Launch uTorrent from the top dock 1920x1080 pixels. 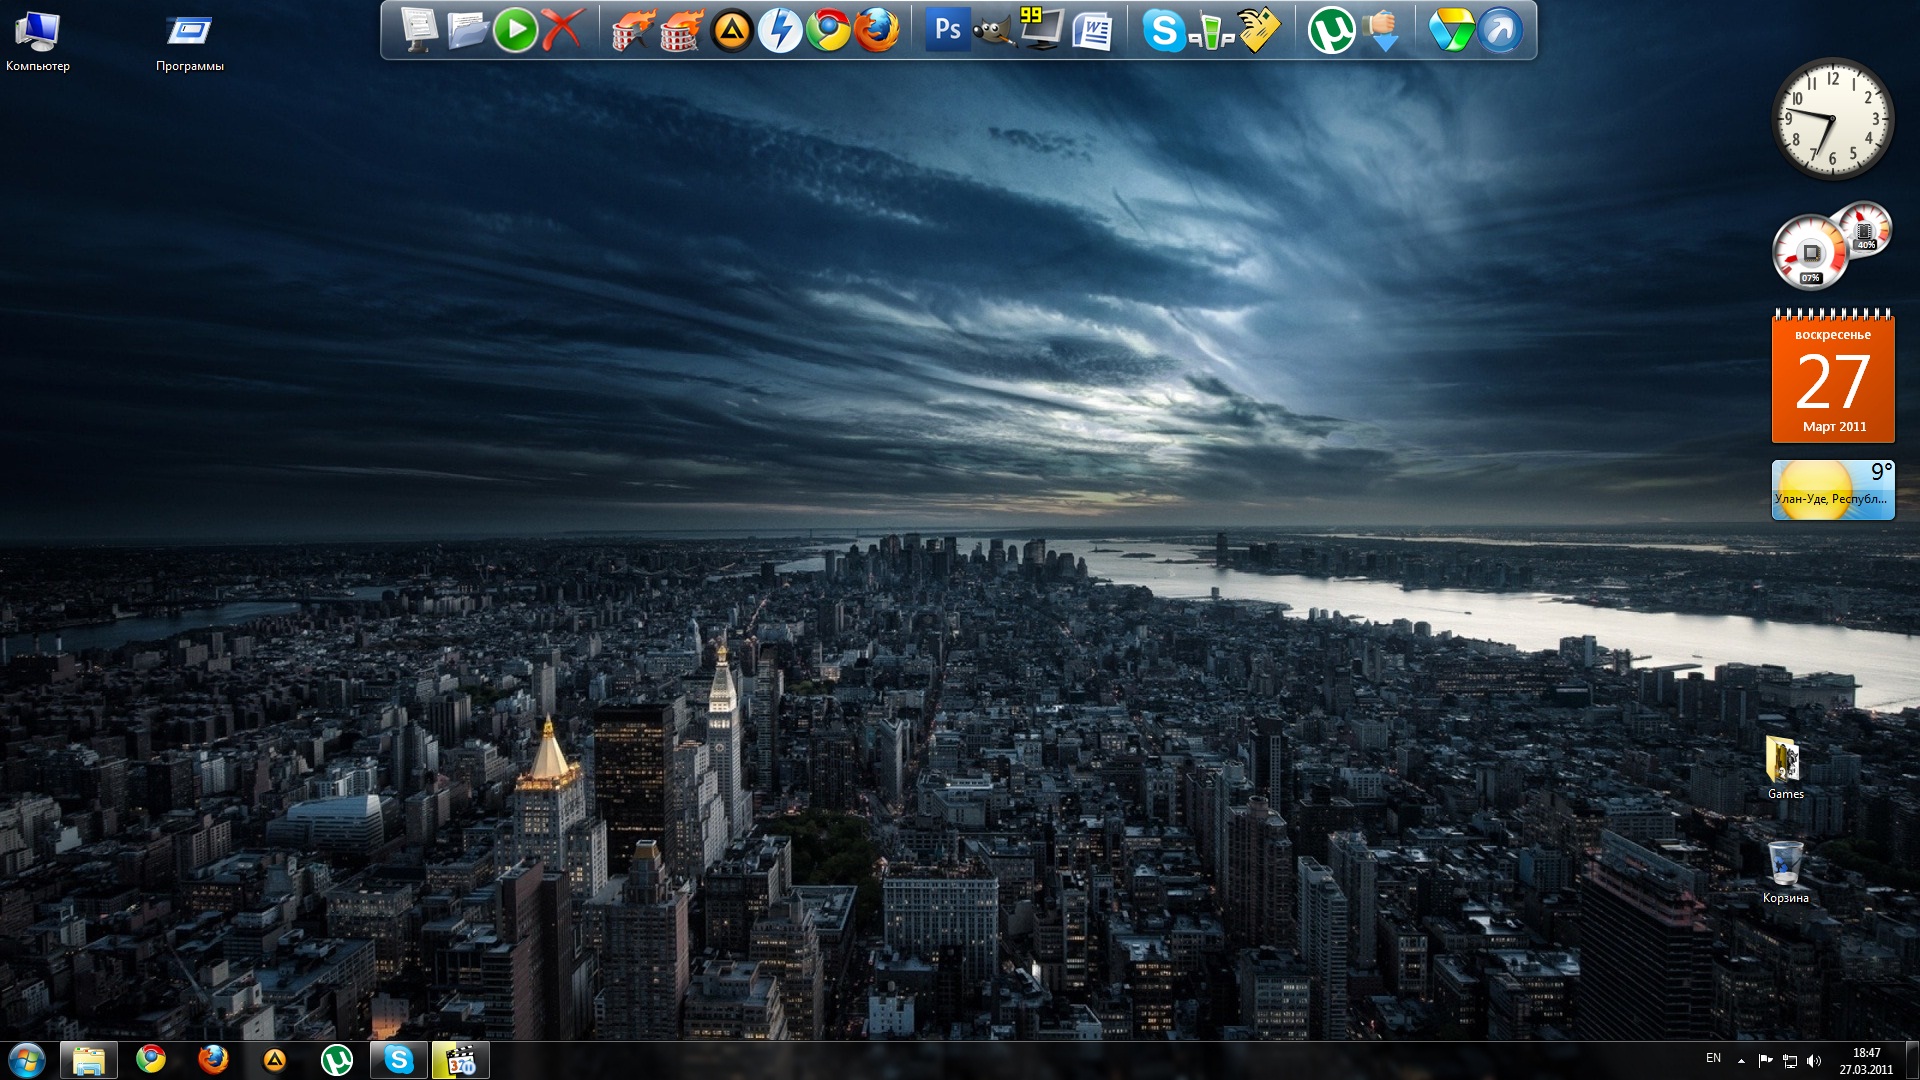click(1330, 31)
